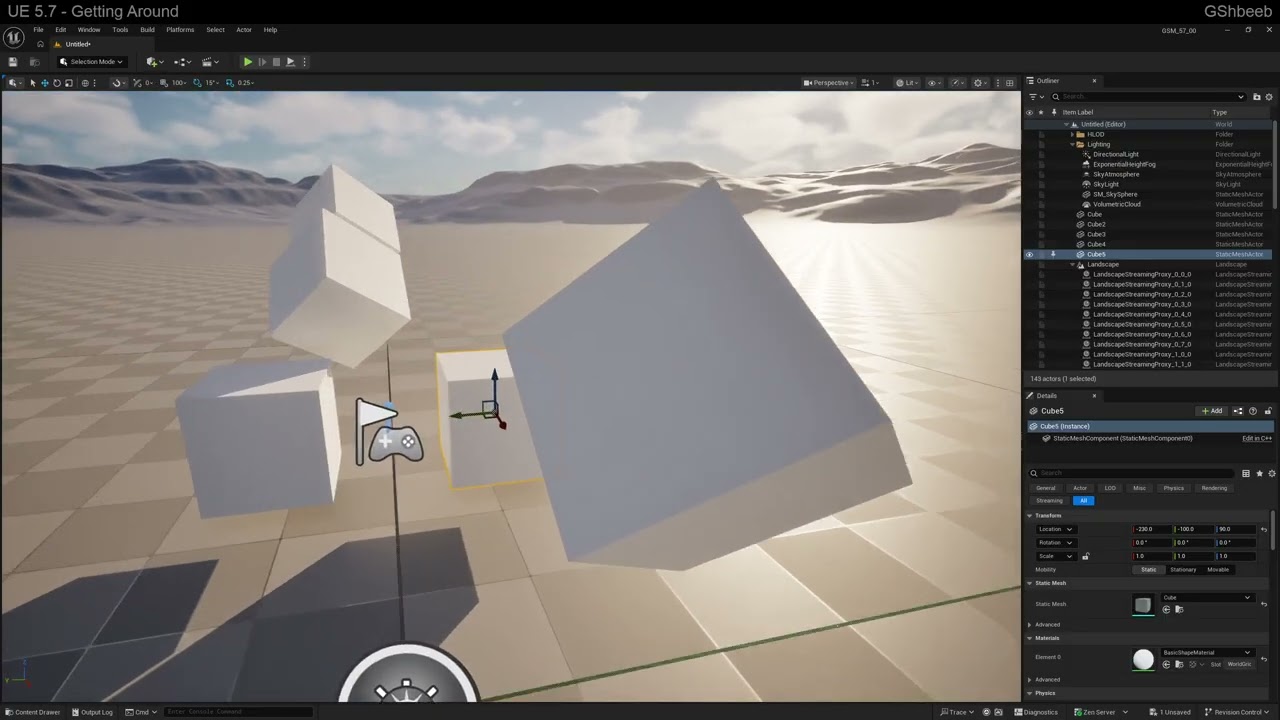Image resolution: width=1280 pixels, height=720 pixels.
Task: Activate the Translate move tool
Action: pyautogui.click(x=44, y=83)
